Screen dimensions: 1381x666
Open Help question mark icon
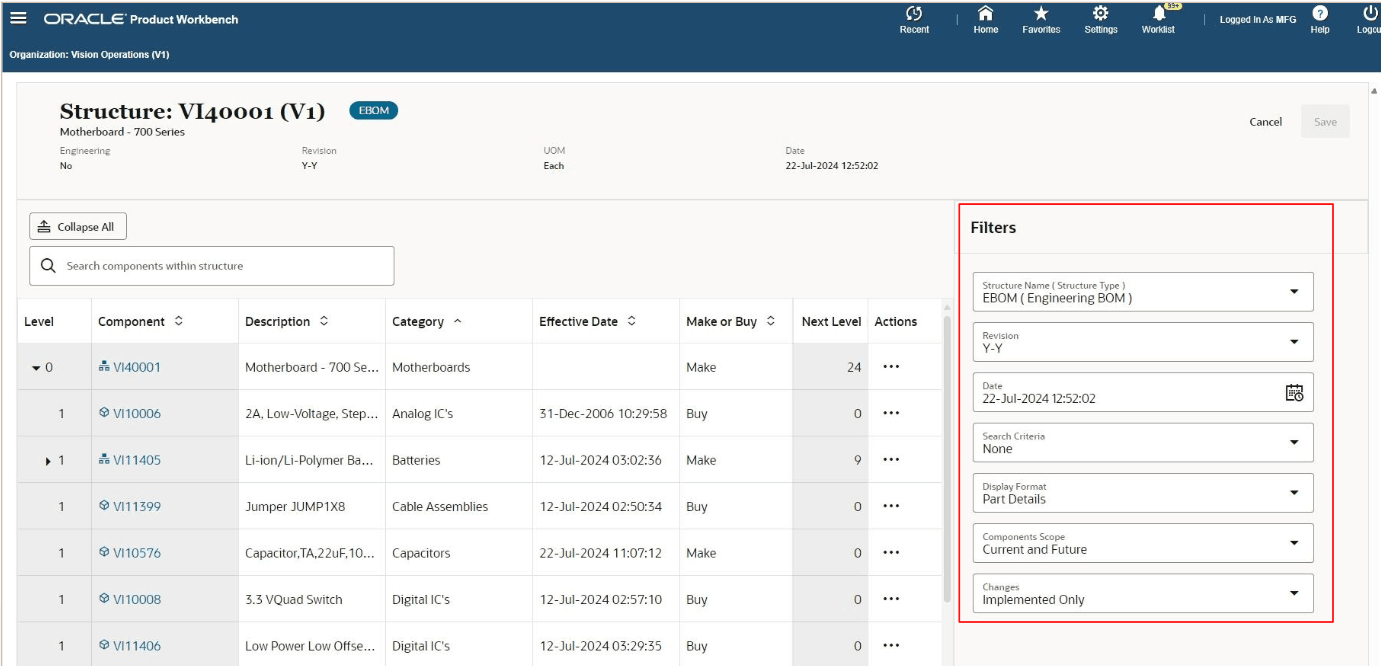[1320, 14]
